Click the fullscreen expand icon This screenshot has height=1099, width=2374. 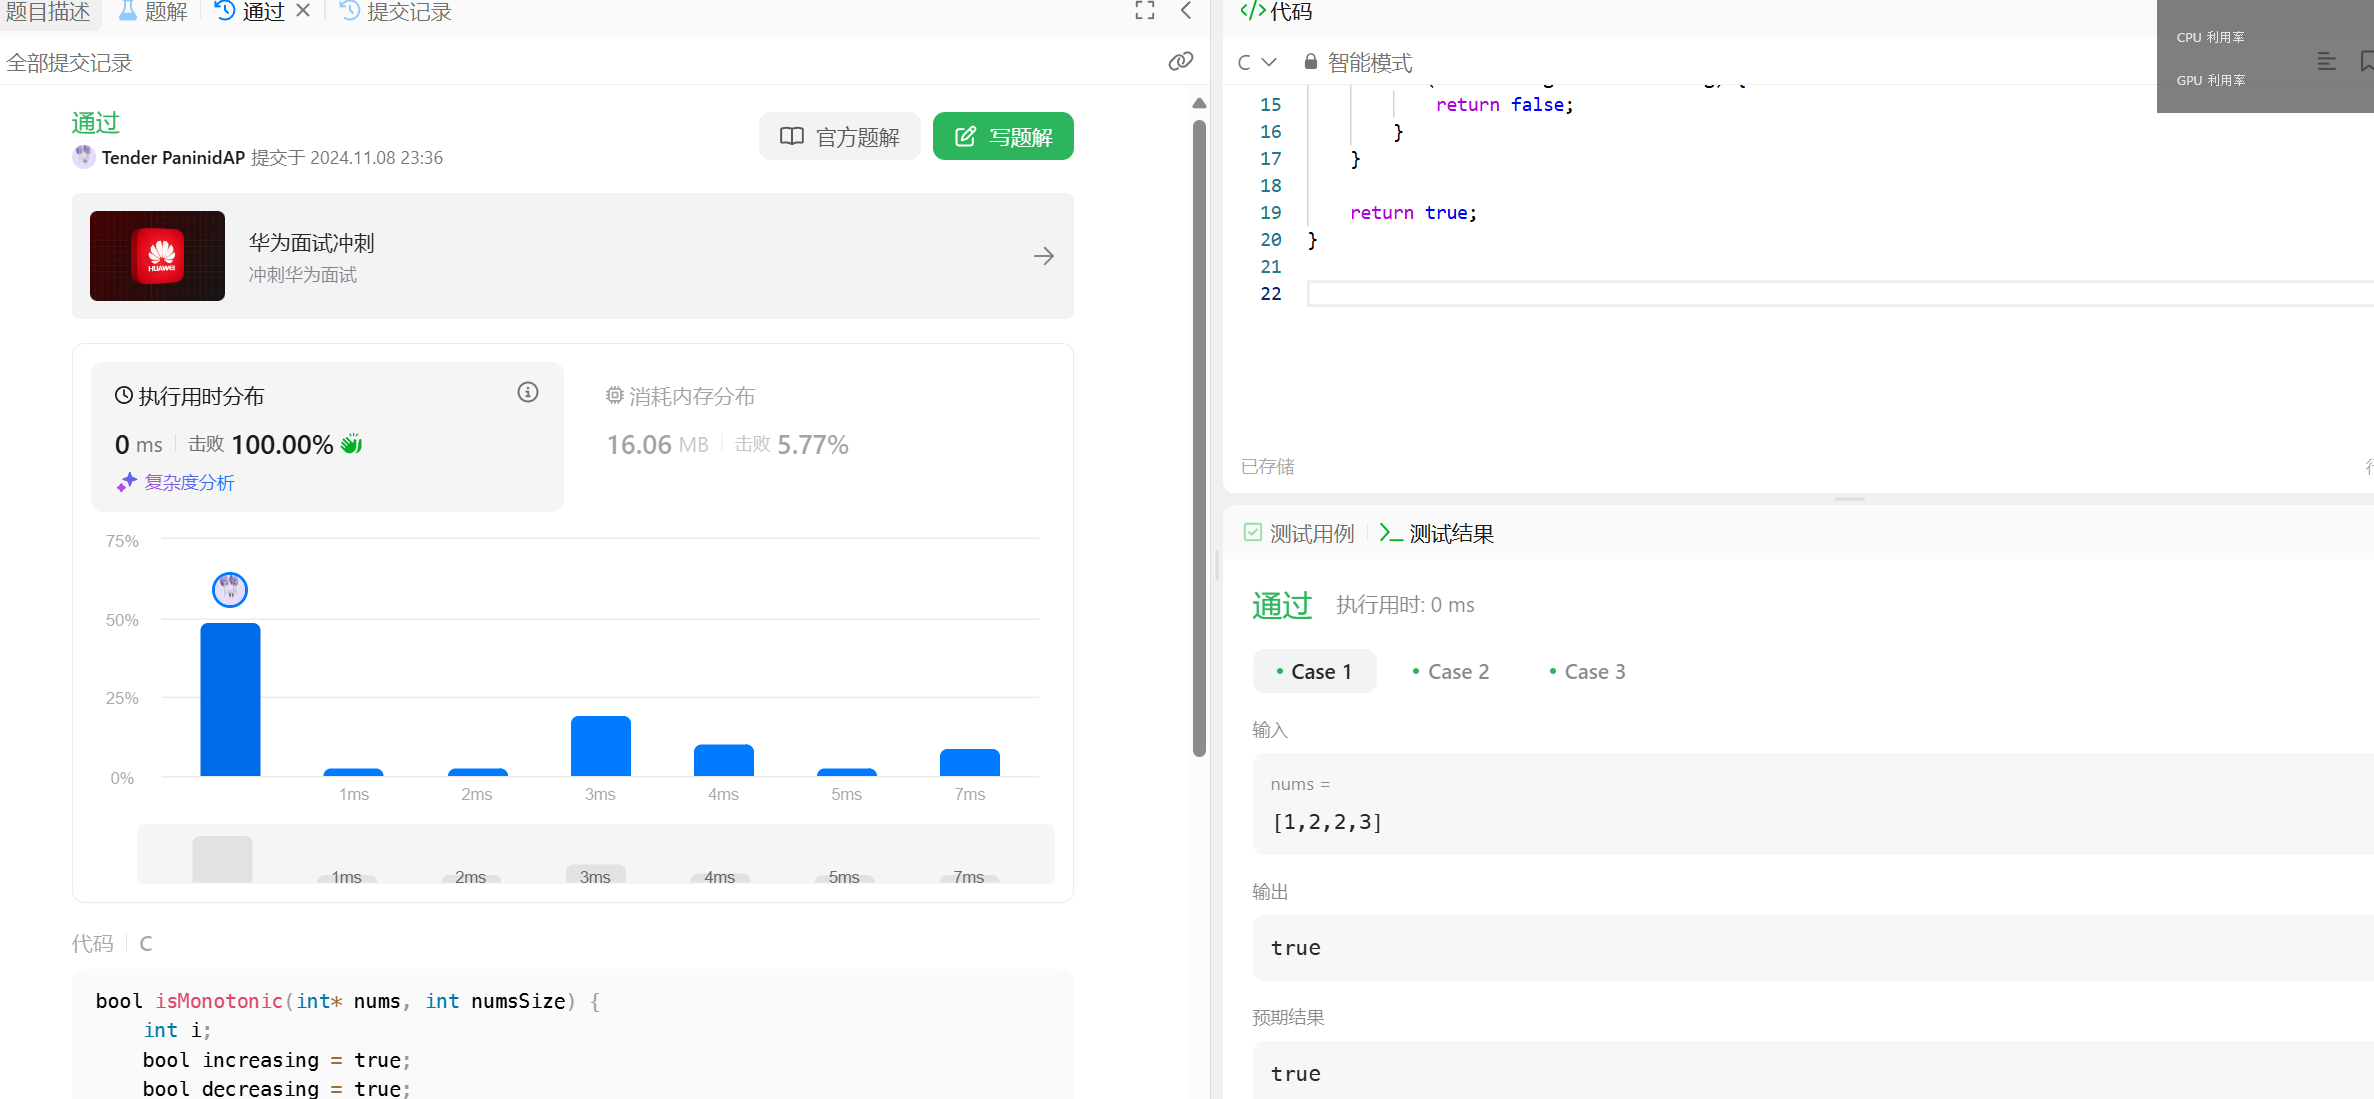click(1145, 11)
